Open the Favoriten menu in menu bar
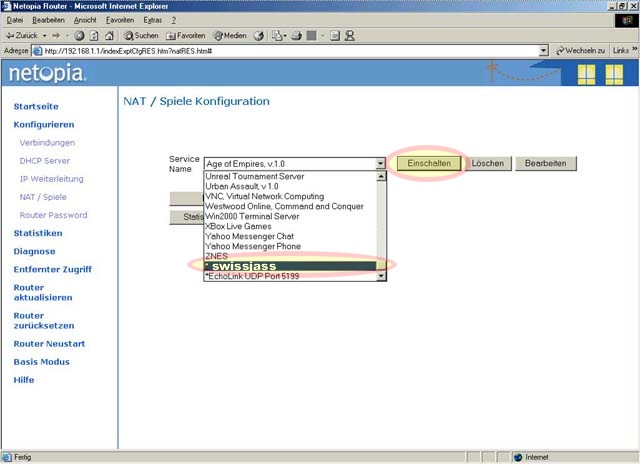The width and height of the screenshot is (640, 464). coord(120,20)
